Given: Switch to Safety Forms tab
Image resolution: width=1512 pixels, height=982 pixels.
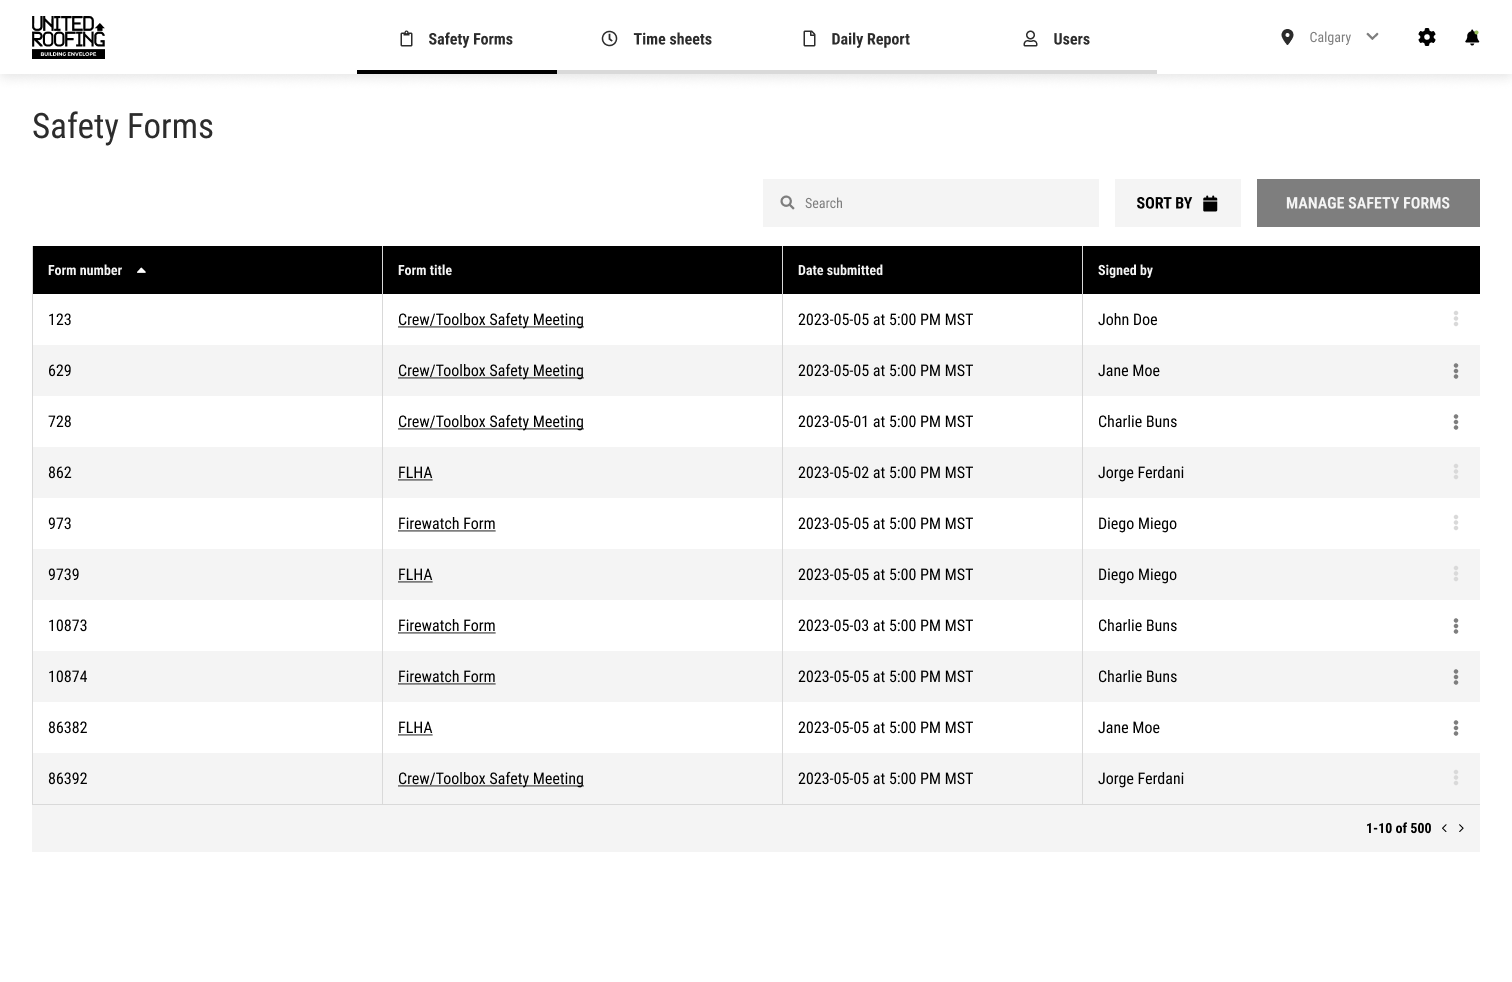Looking at the screenshot, I should tap(457, 39).
